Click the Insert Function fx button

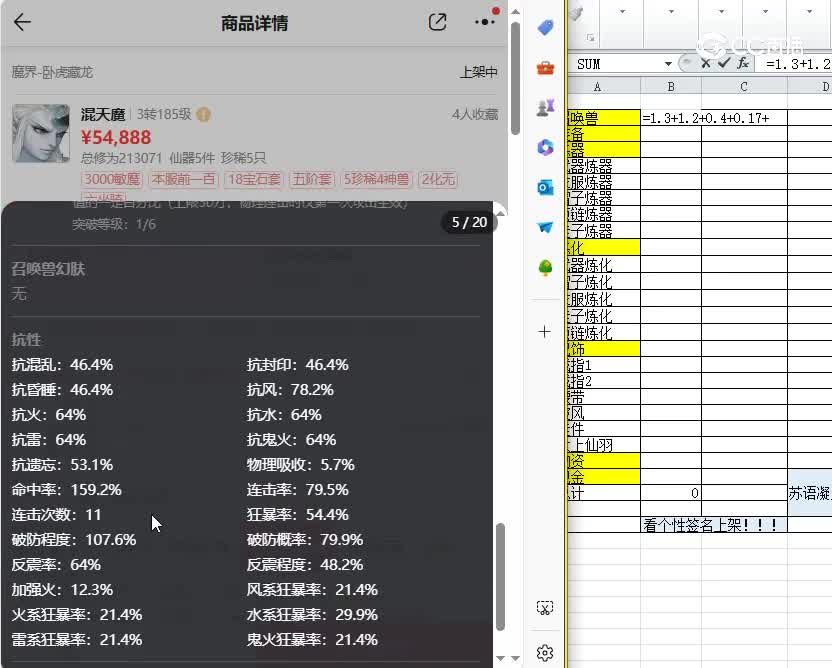pyautogui.click(x=743, y=63)
